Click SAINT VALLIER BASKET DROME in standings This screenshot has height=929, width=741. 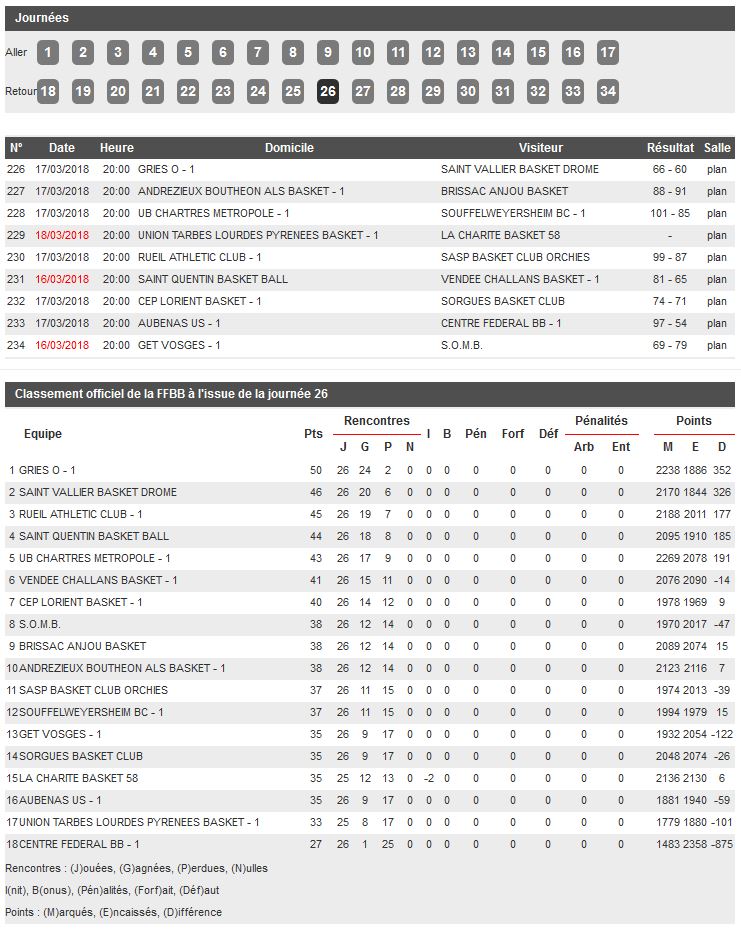(x=97, y=492)
